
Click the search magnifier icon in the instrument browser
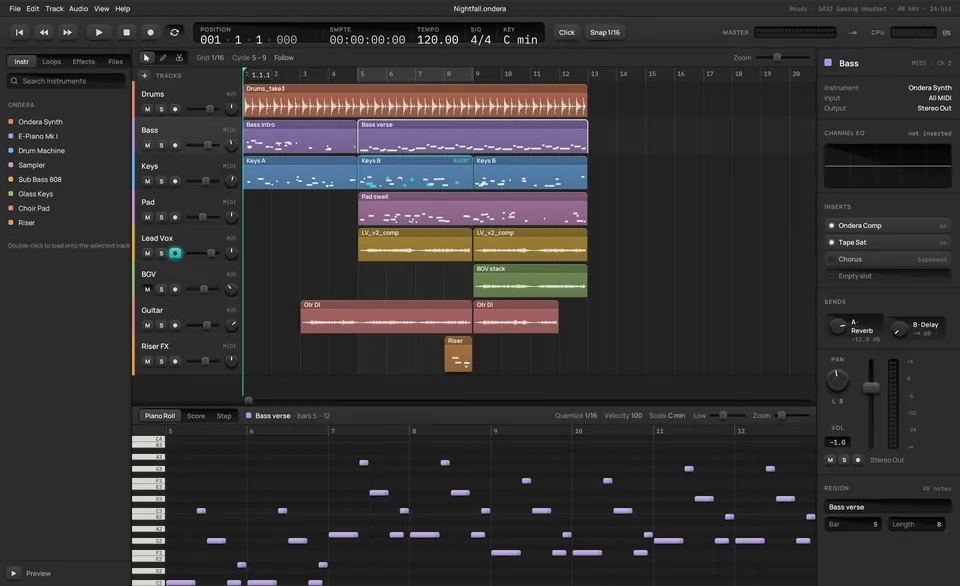(x=14, y=81)
